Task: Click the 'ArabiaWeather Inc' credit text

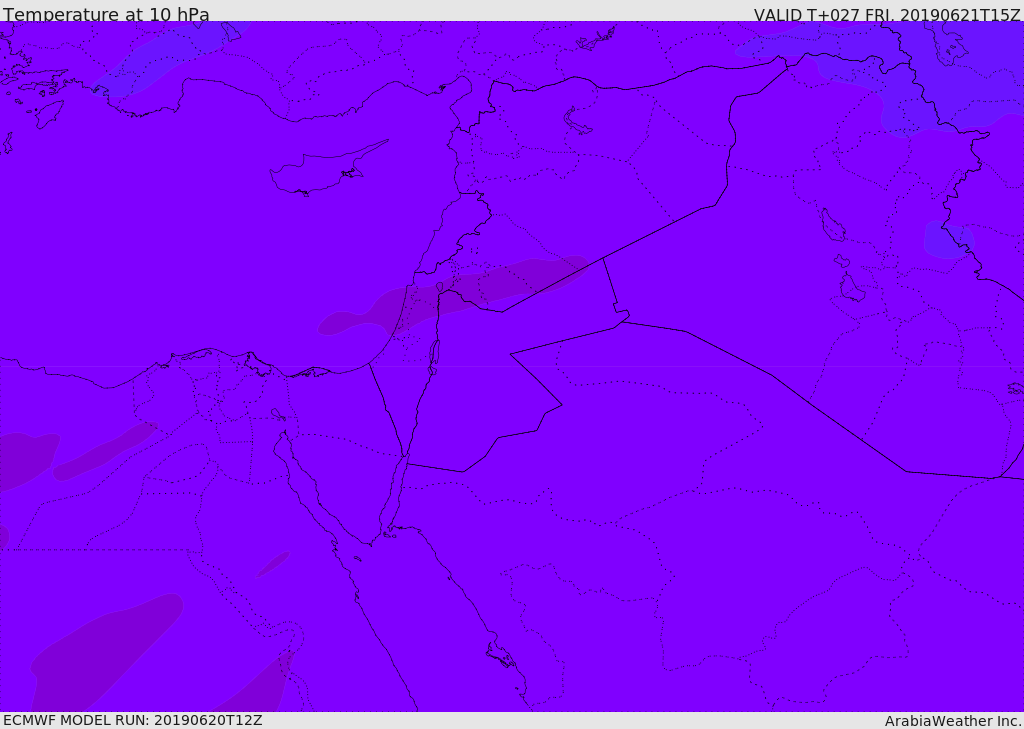Action: pos(953,721)
